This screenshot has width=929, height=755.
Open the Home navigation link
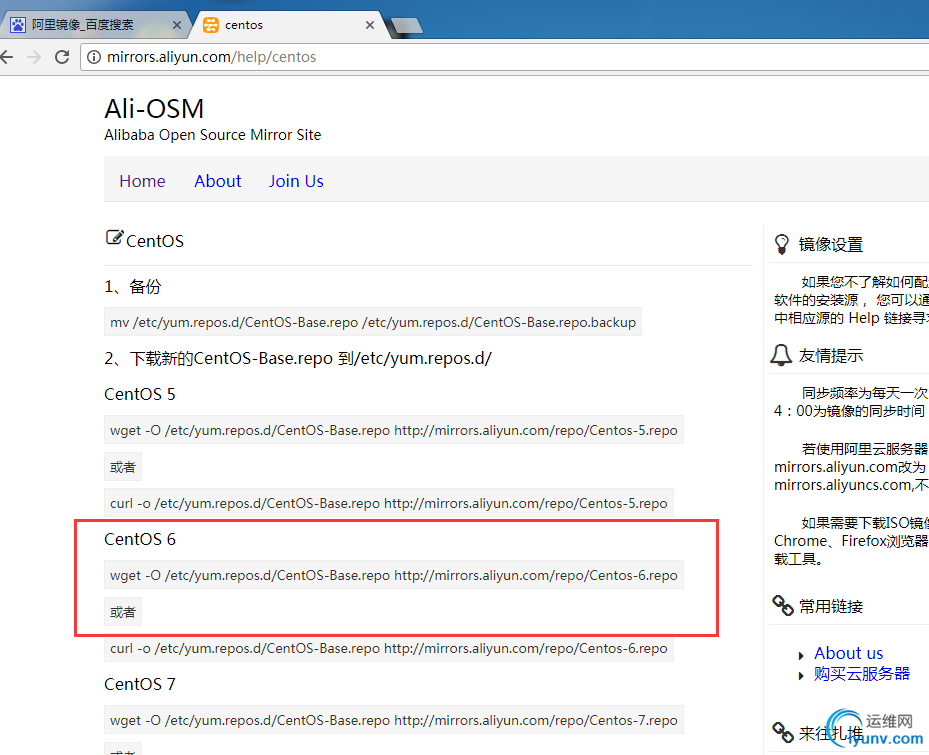click(x=142, y=181)
